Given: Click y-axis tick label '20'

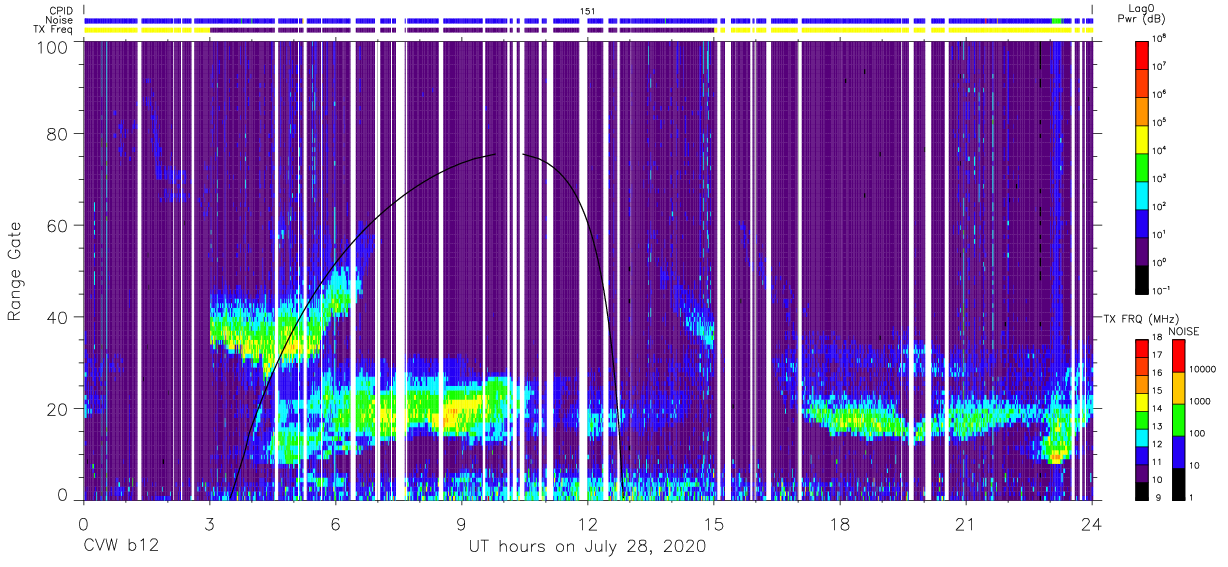Looking at the screenshot, I should (57, 409).
